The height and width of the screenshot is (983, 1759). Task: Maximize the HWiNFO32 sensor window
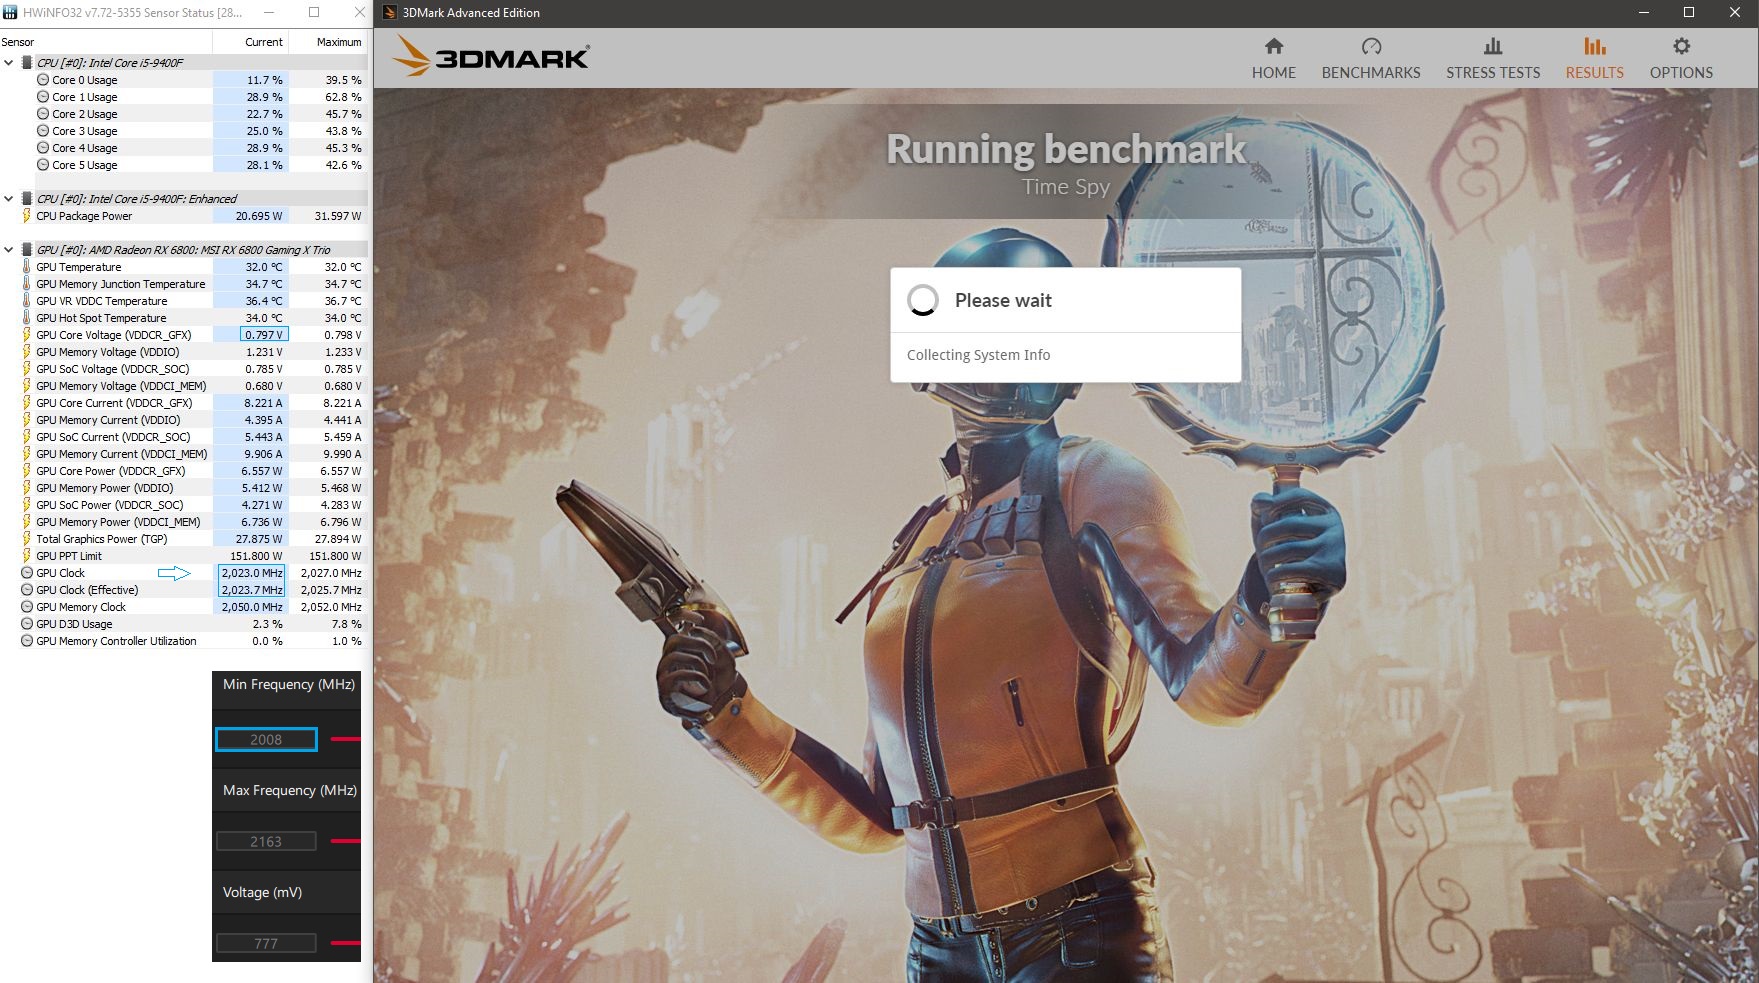click(314, 13)
